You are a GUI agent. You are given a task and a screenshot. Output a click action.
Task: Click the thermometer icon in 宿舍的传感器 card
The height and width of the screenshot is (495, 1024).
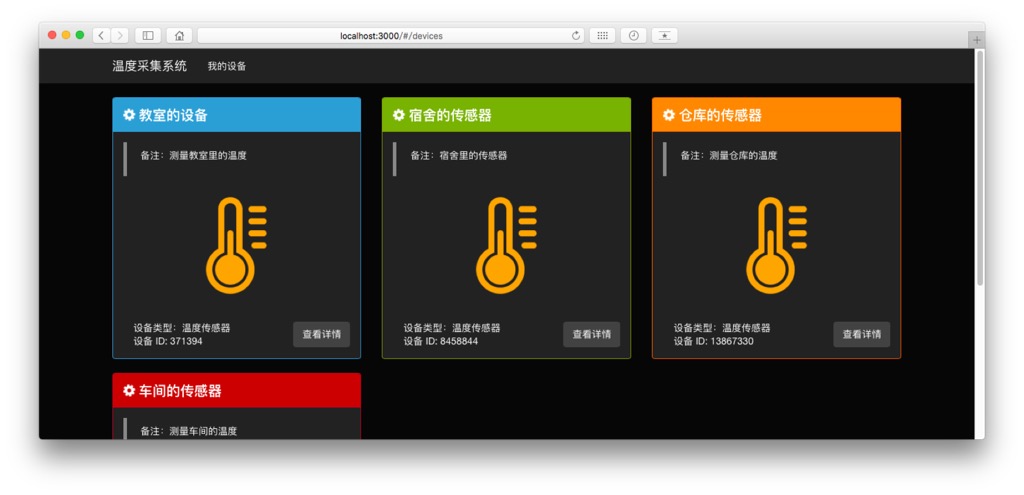pyautogui.click(x=506, y=245)
